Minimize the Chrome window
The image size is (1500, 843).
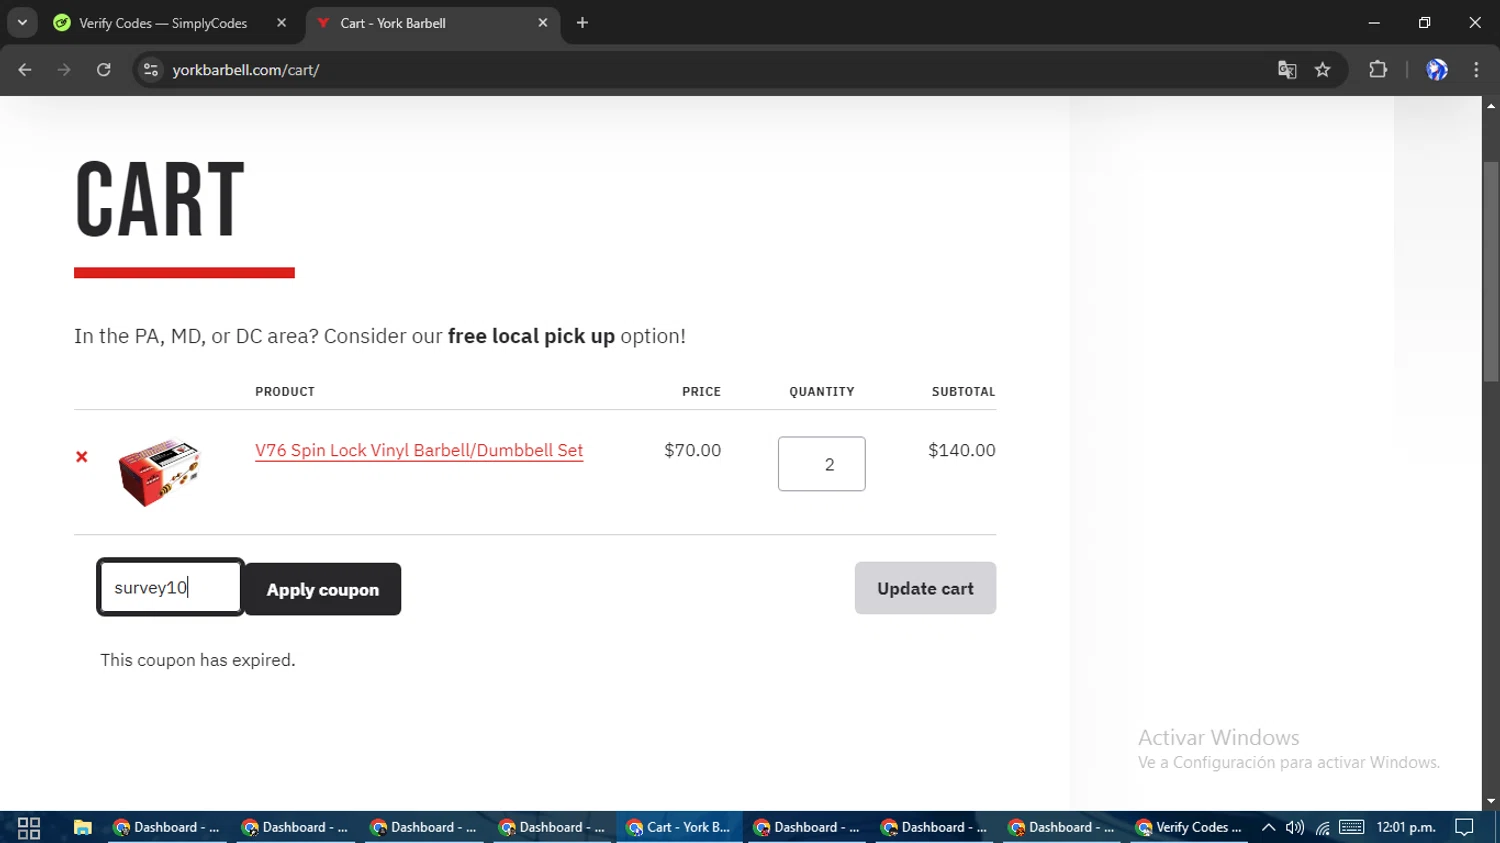click(1374, 22)
